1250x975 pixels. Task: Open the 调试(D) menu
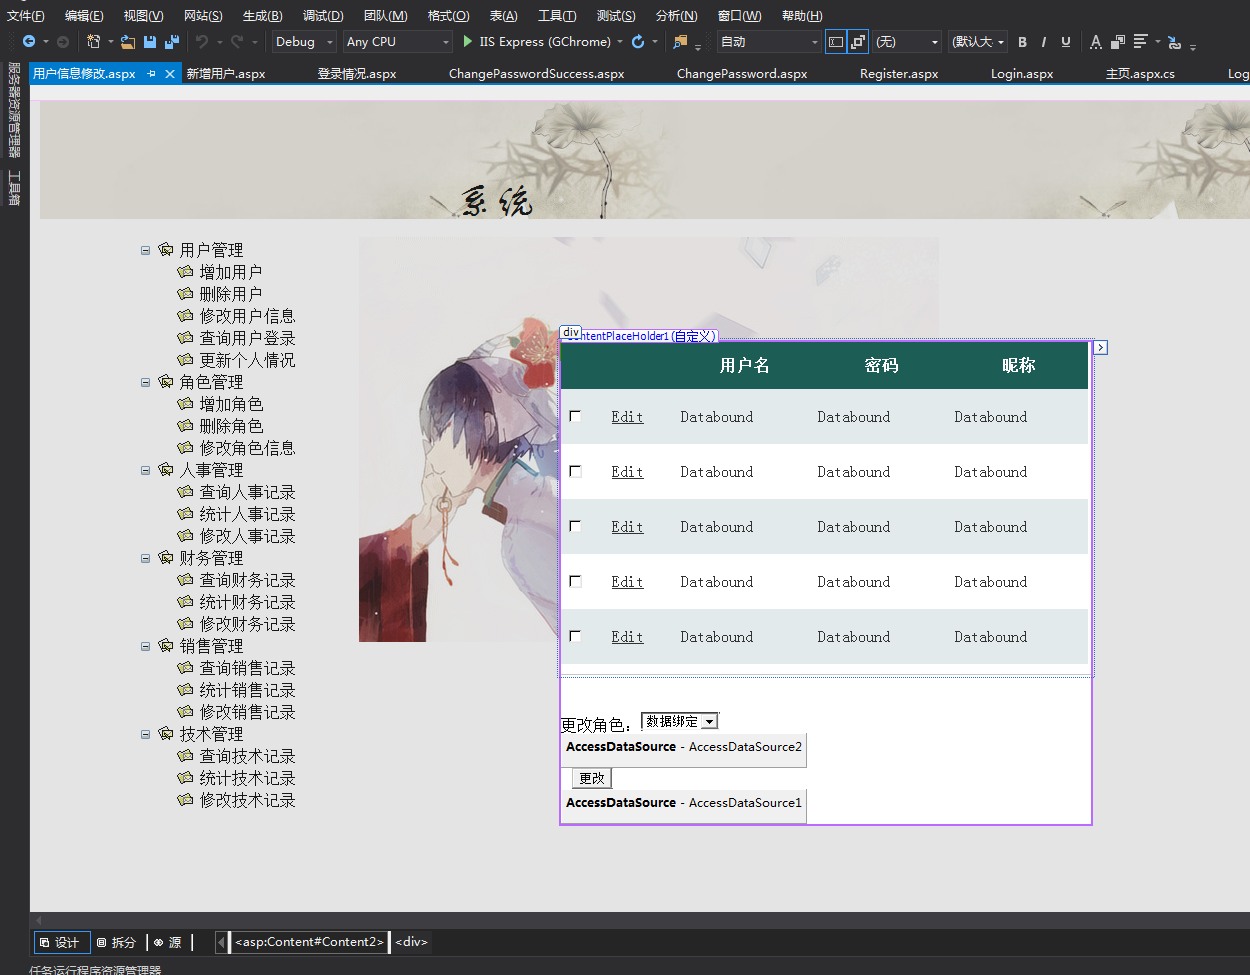(x=323, y=15)
